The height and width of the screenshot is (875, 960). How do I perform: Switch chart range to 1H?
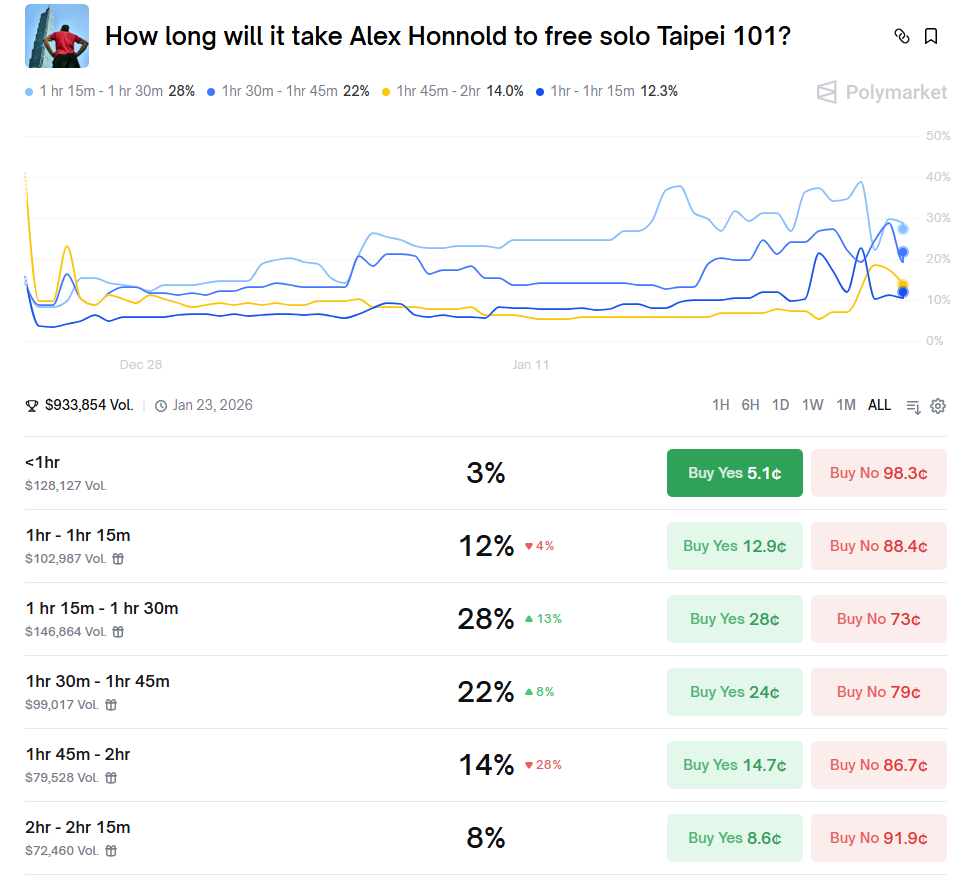(720, 405)
